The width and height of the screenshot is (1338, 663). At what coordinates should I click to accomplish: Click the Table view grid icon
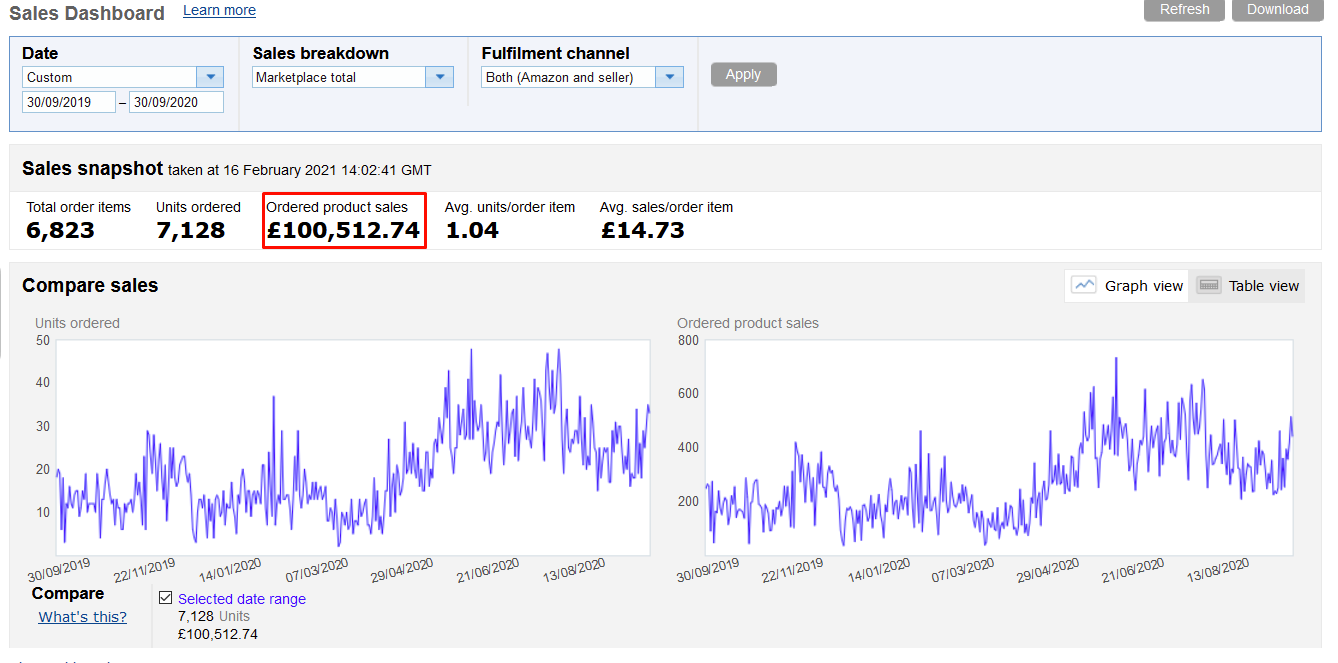1208,285
